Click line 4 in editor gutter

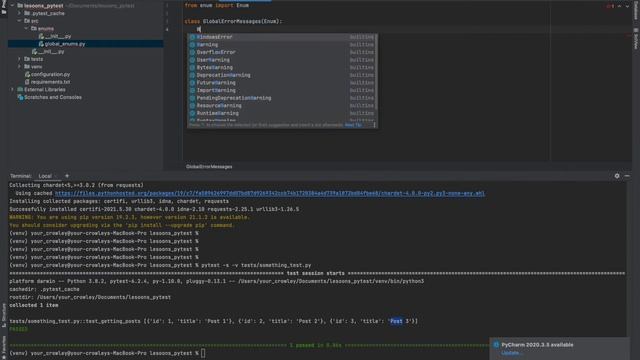pyautogui.click(x=167, y=29)
